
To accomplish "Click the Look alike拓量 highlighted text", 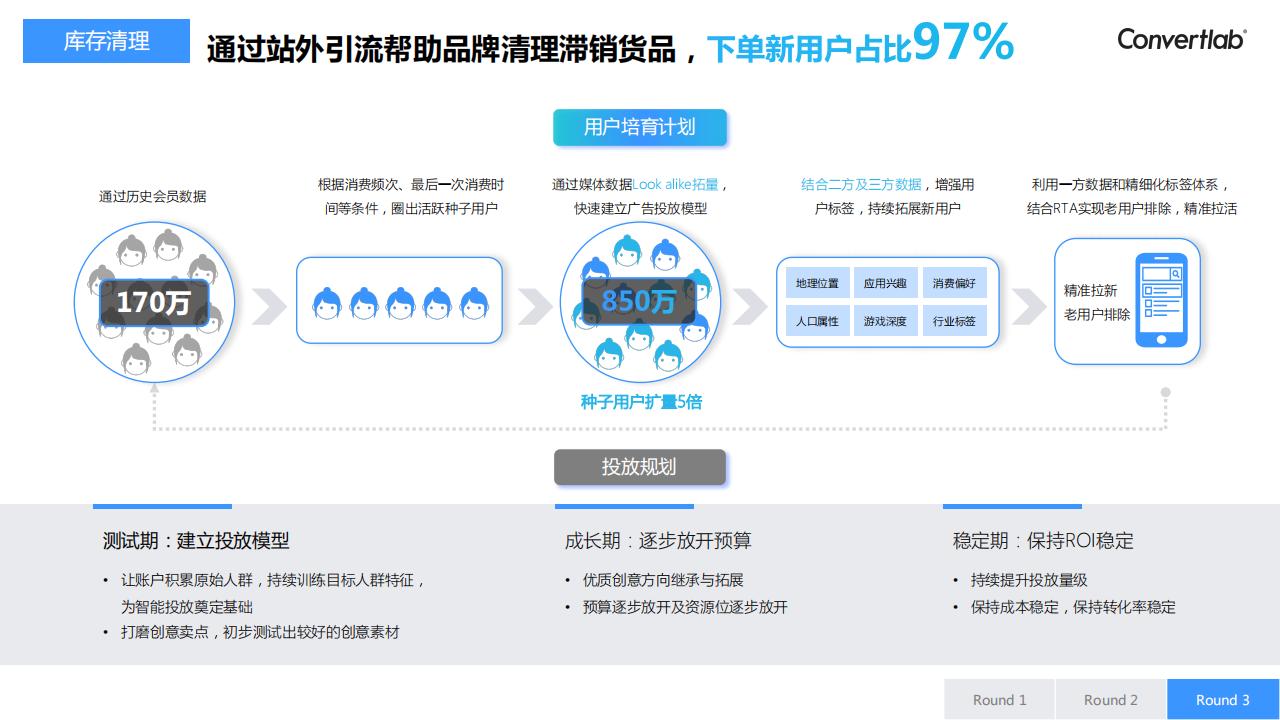I will click(675, 184).
